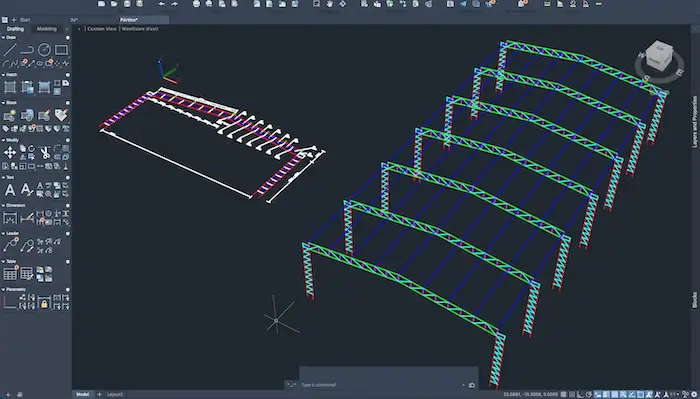Click the ViewCube in the viewport
Image resolution: width=700 pixels, height=399 pixels.
[659, 56]
